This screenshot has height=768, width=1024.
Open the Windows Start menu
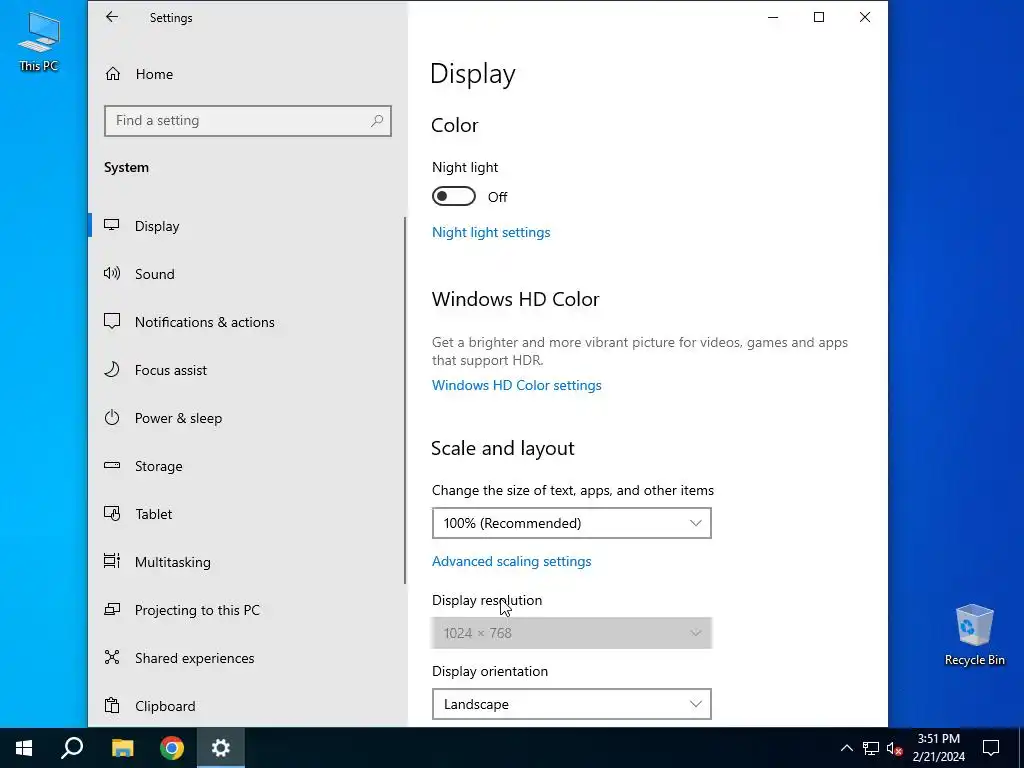(x=24, y=748)
